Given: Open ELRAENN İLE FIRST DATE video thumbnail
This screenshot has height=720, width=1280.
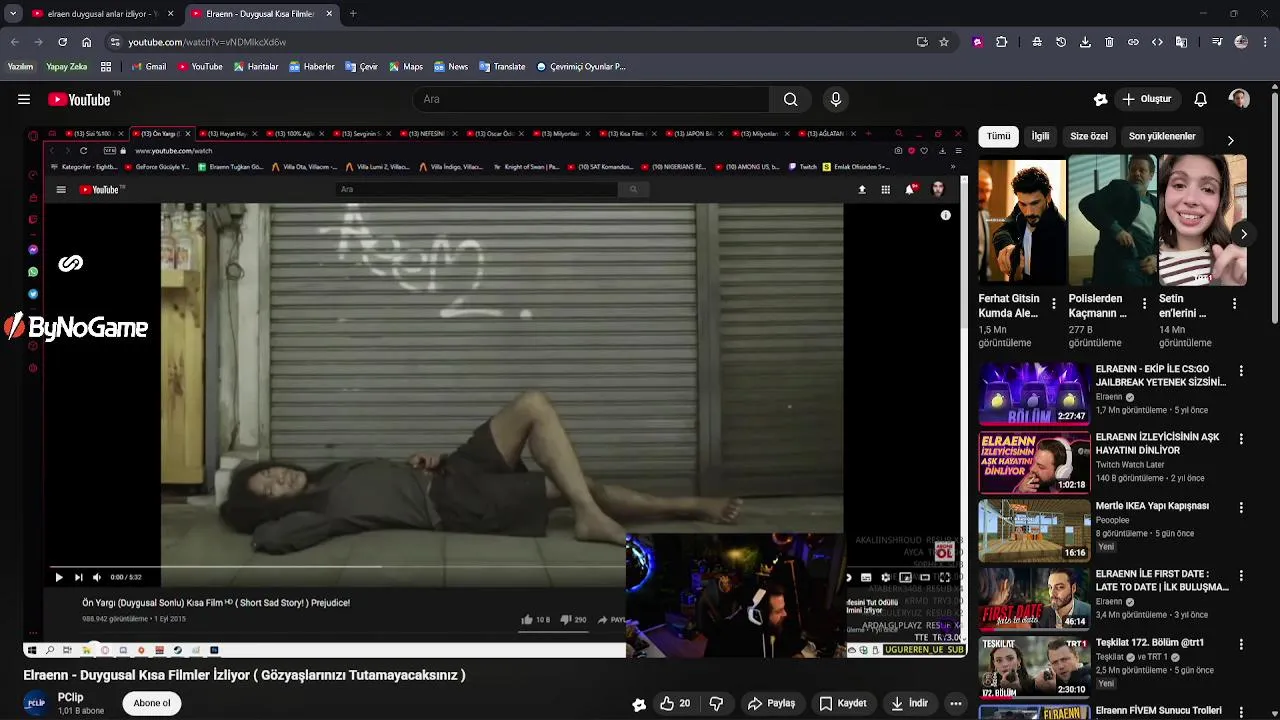Looking at the screenshot, I should coord(1034,600).
